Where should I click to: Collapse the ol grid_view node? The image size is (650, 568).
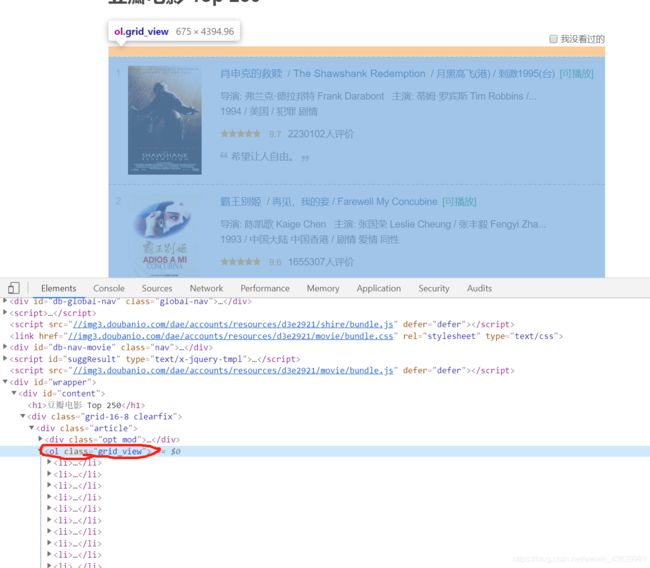coord(41,451)
